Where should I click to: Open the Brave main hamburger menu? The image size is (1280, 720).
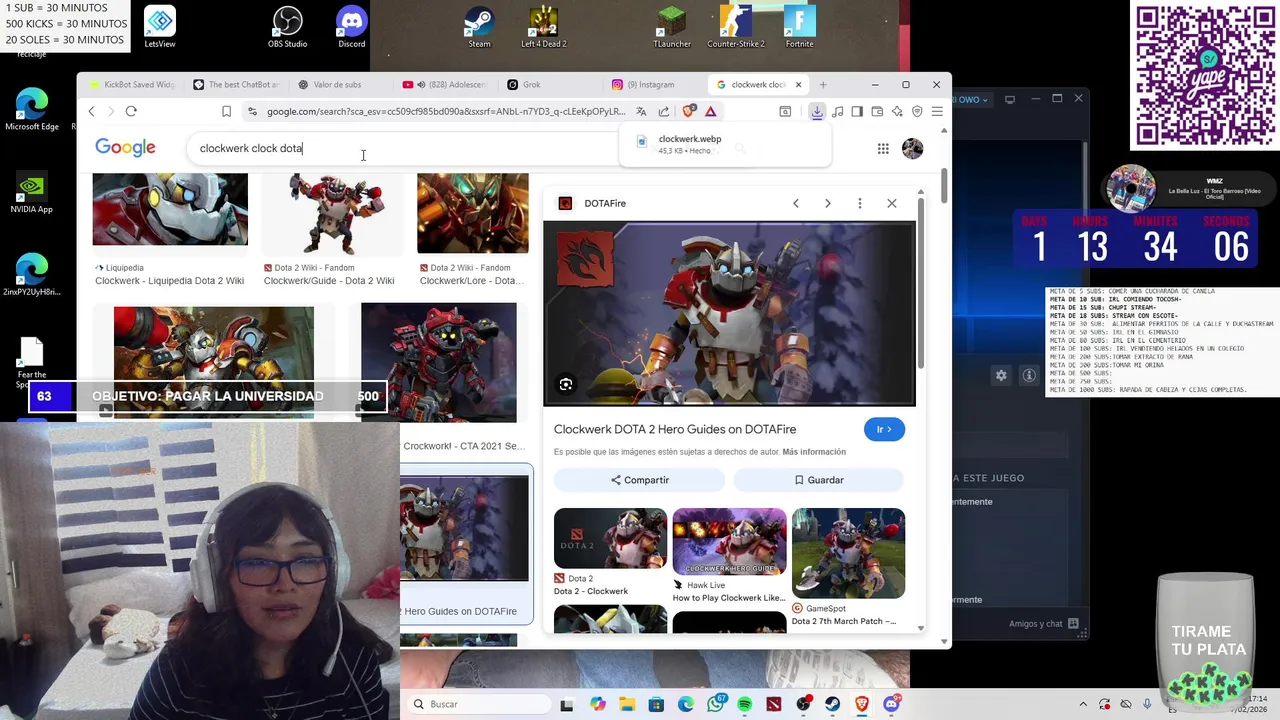[x=937, y=111]
